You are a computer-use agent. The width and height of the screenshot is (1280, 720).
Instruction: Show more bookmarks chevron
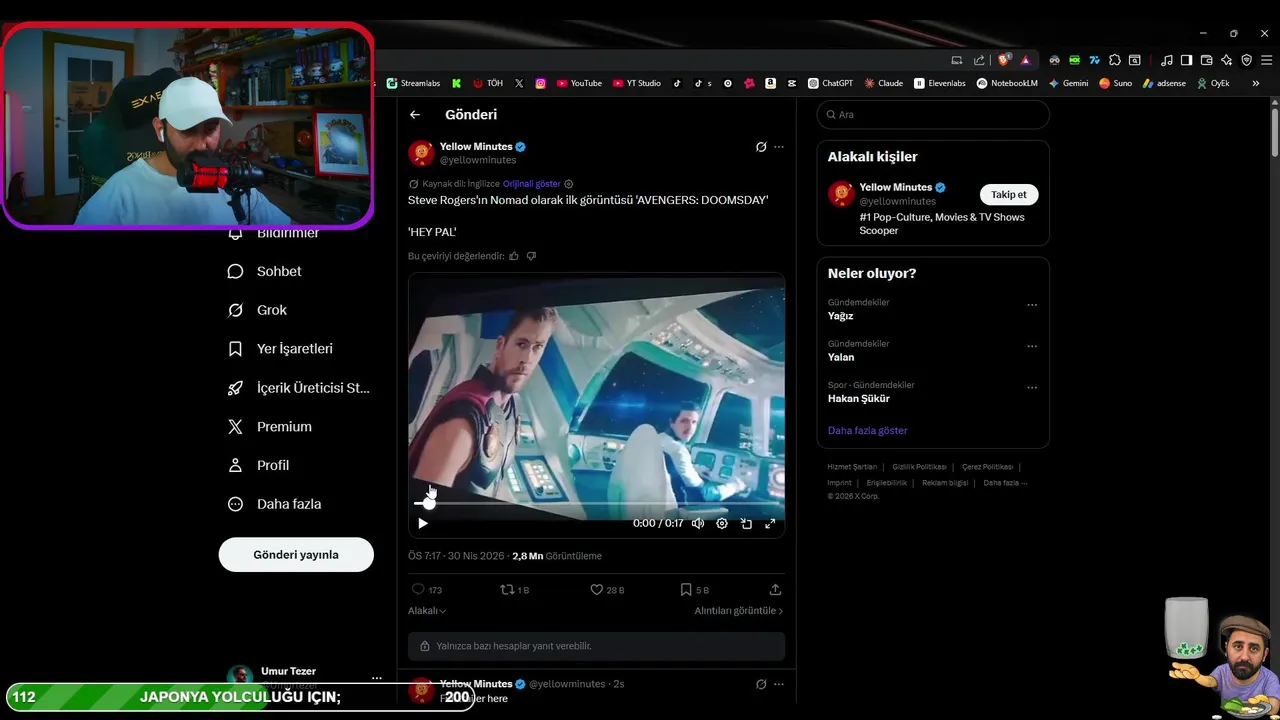(1255, 83)
